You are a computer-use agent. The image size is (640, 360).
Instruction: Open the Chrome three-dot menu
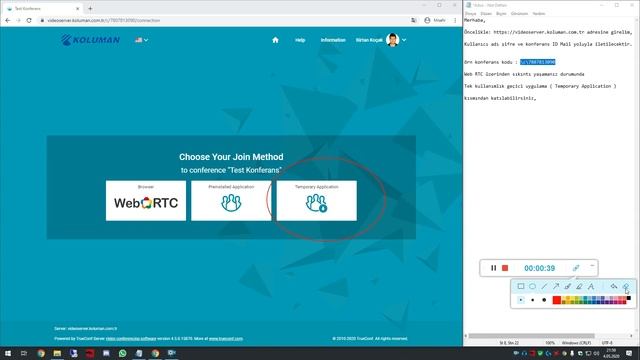(x=455, y=20)
